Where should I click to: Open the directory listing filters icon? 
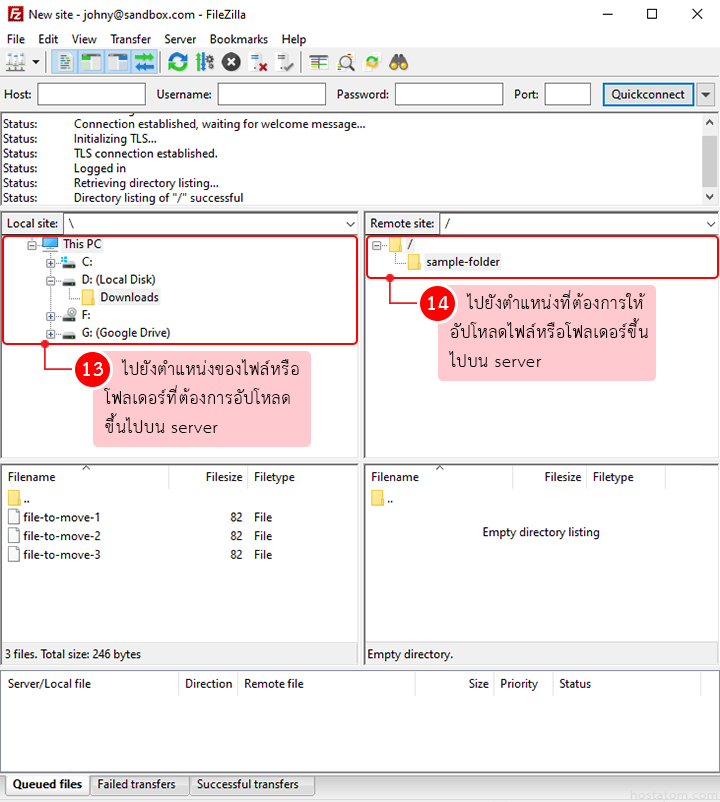tap(319, 62)
